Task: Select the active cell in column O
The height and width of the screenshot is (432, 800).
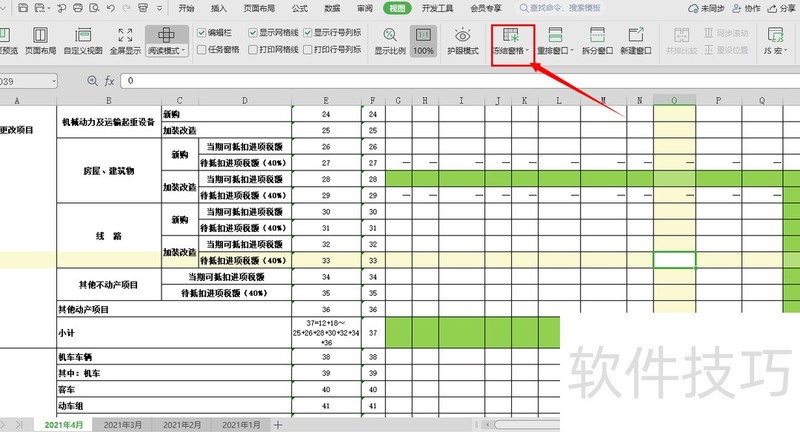Action: pyautogui.click(x=674, y=260)
